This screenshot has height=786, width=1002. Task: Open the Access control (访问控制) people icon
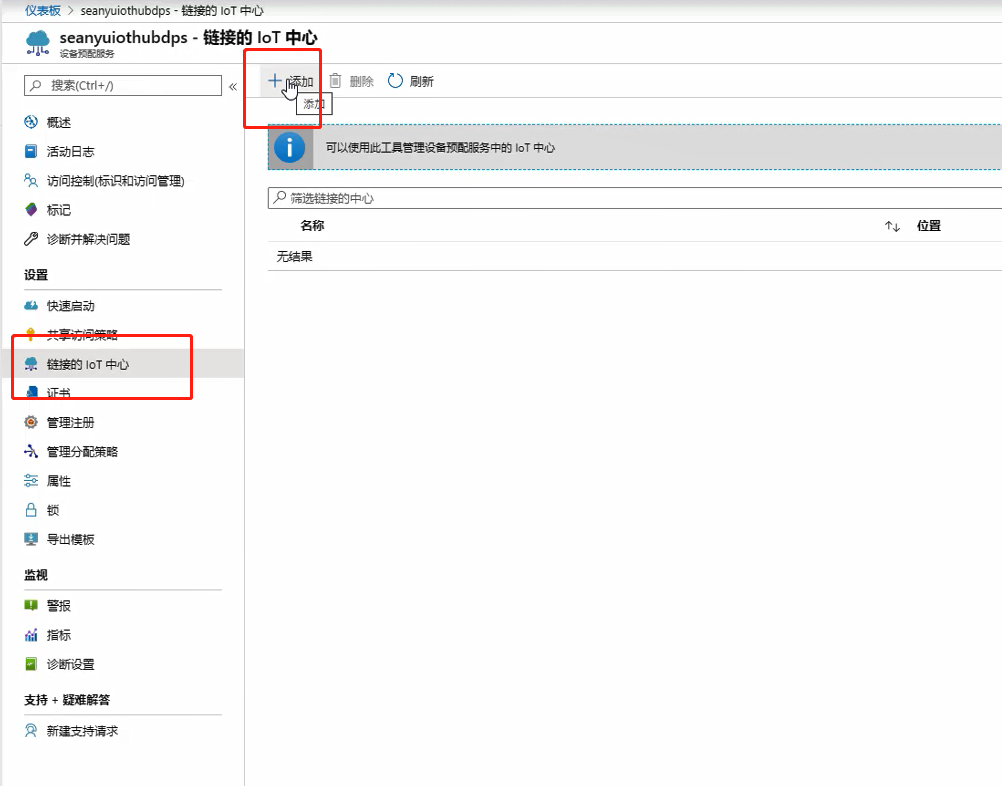pyautogui.click(x=31, y=181)
